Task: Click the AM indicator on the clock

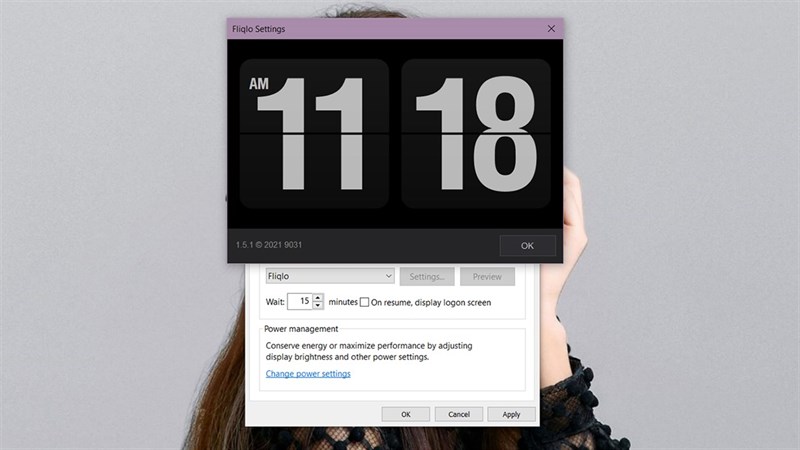Action: [259, 83]
